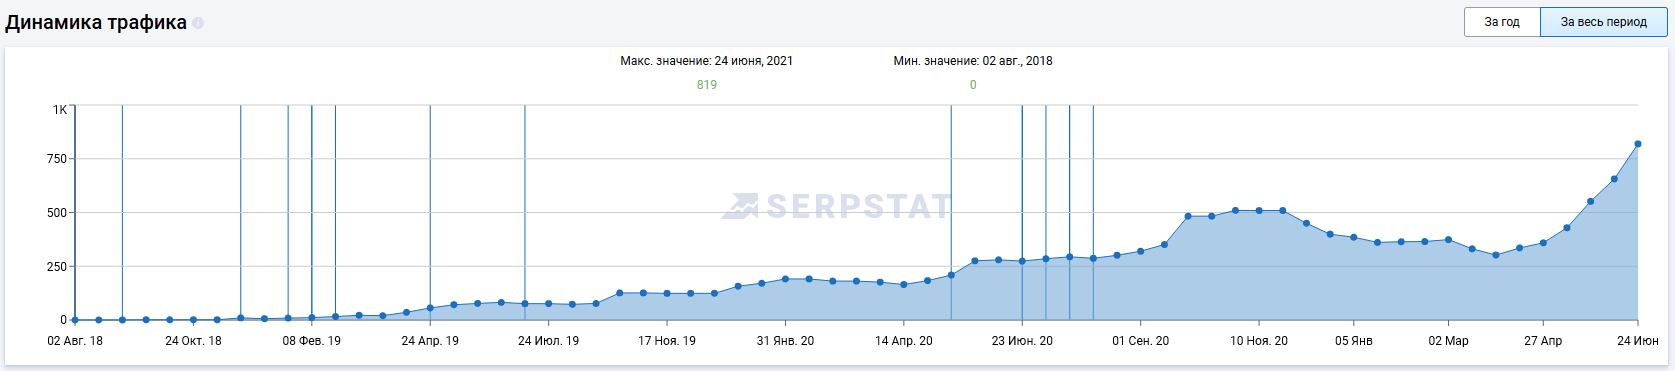Click the 31 Янв. 20 axis date

click(x=785, y=341)
